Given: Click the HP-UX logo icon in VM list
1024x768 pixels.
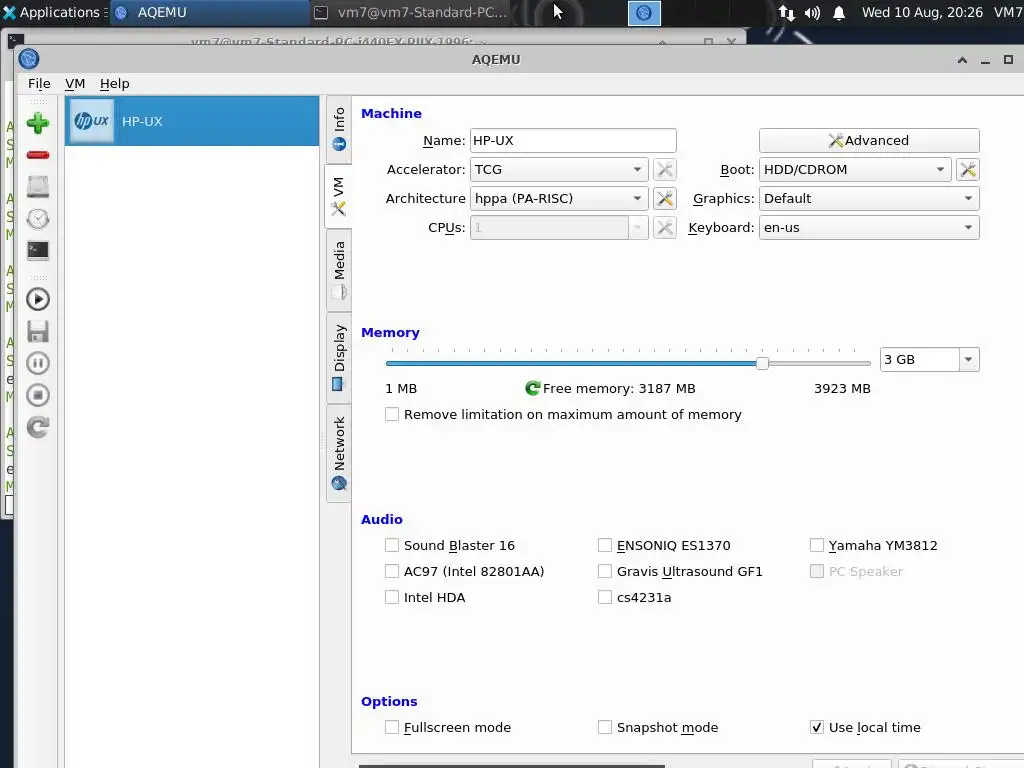Looking at the screenshot, I should pos(91,121).
